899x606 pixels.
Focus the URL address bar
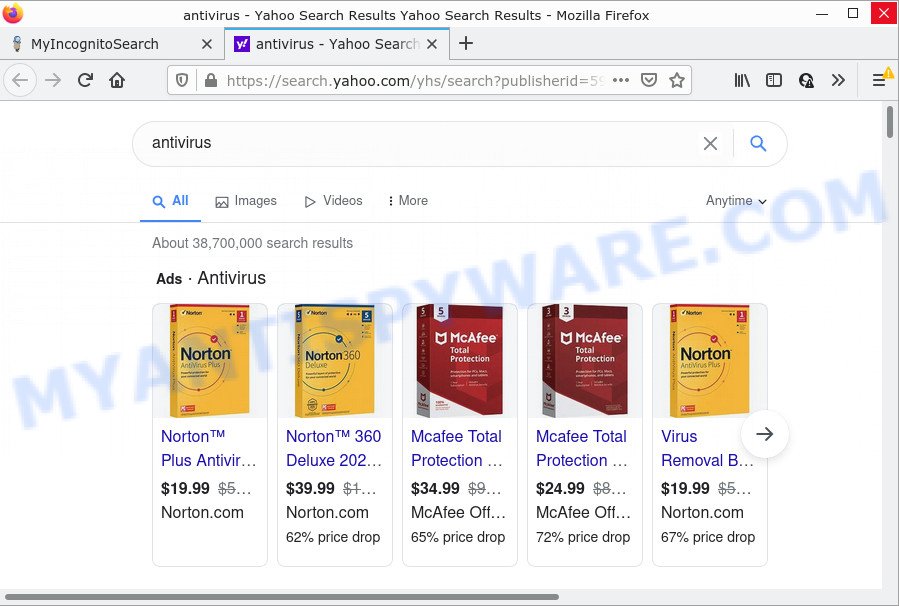coord(415,80)
